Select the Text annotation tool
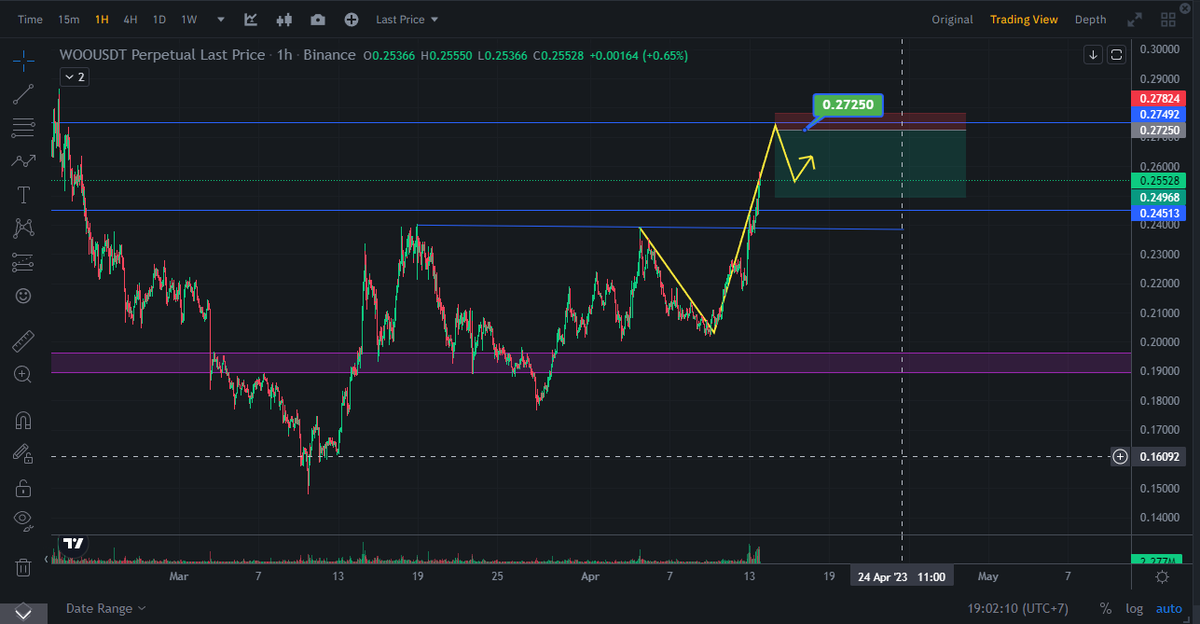The height and width of the screenshot is (624, 1200). pos(24,194)
